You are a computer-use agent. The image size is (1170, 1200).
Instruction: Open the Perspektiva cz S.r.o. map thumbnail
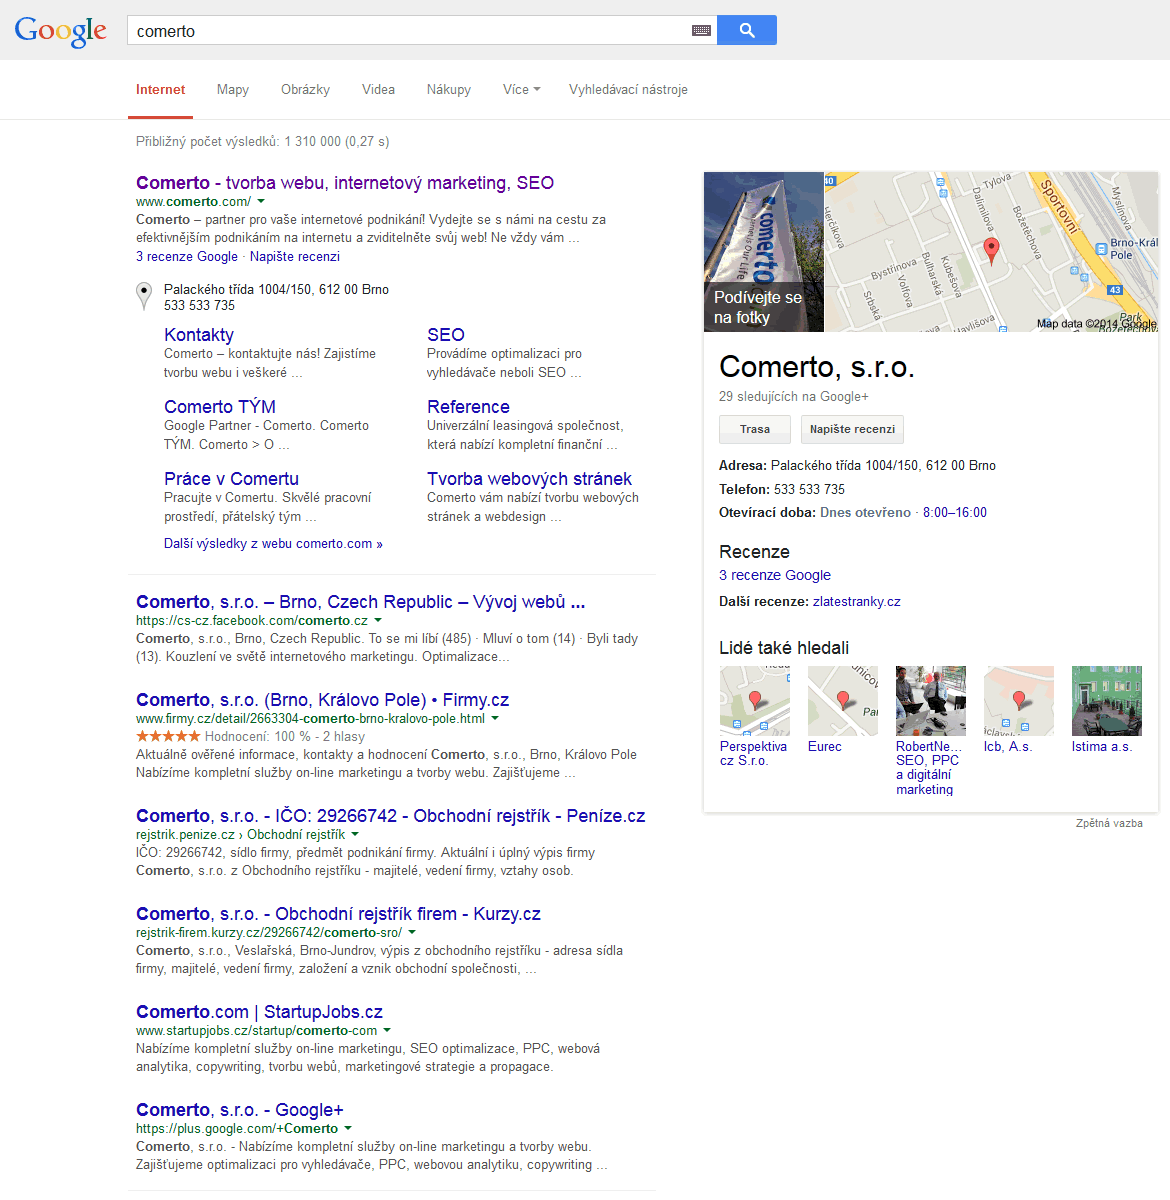754,701
